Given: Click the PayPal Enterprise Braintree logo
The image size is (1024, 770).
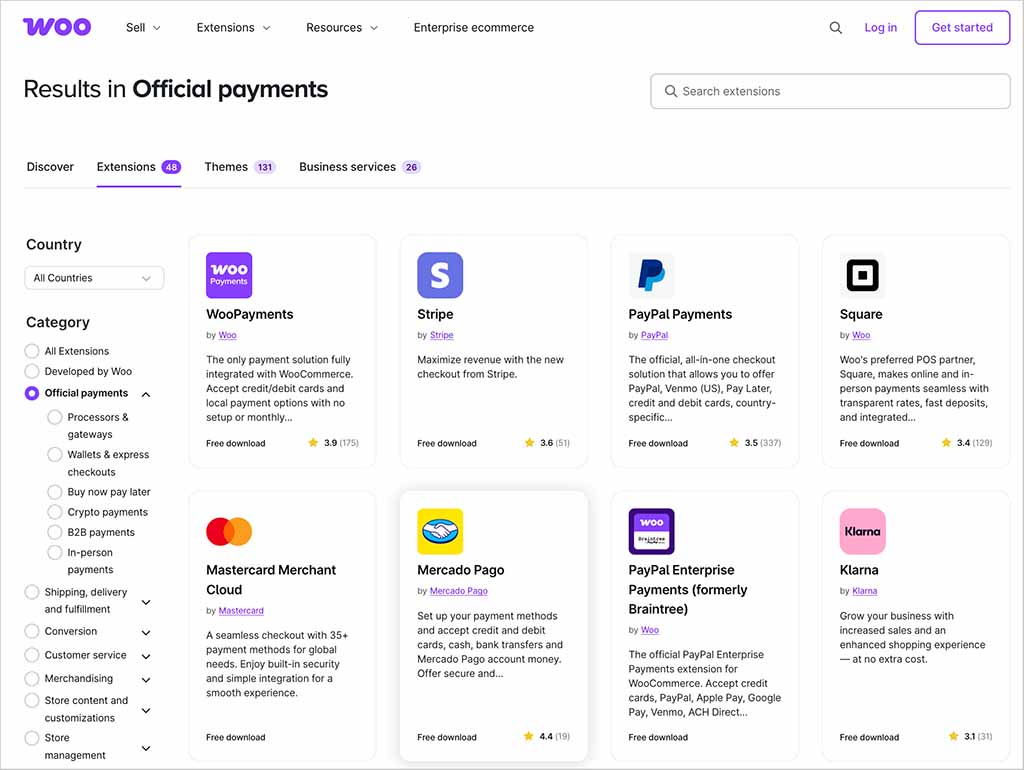Looking at the screenshot, I should (651, 531).
